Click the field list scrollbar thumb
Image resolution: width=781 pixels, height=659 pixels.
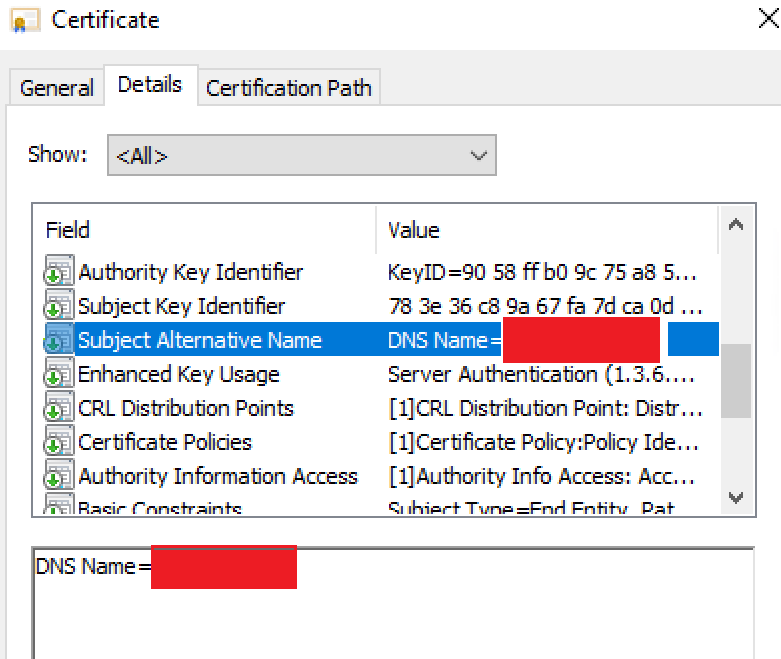(x=736, y=381)
